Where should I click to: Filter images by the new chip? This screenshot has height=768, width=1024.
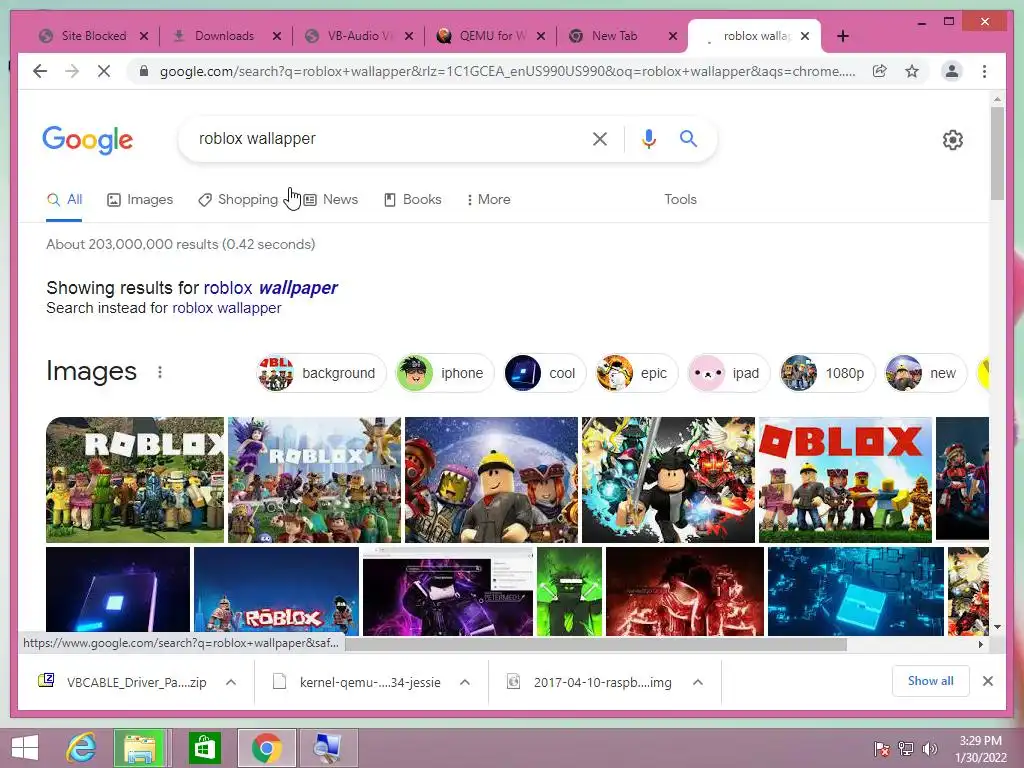pyautogui.click(x=925, y=373)
